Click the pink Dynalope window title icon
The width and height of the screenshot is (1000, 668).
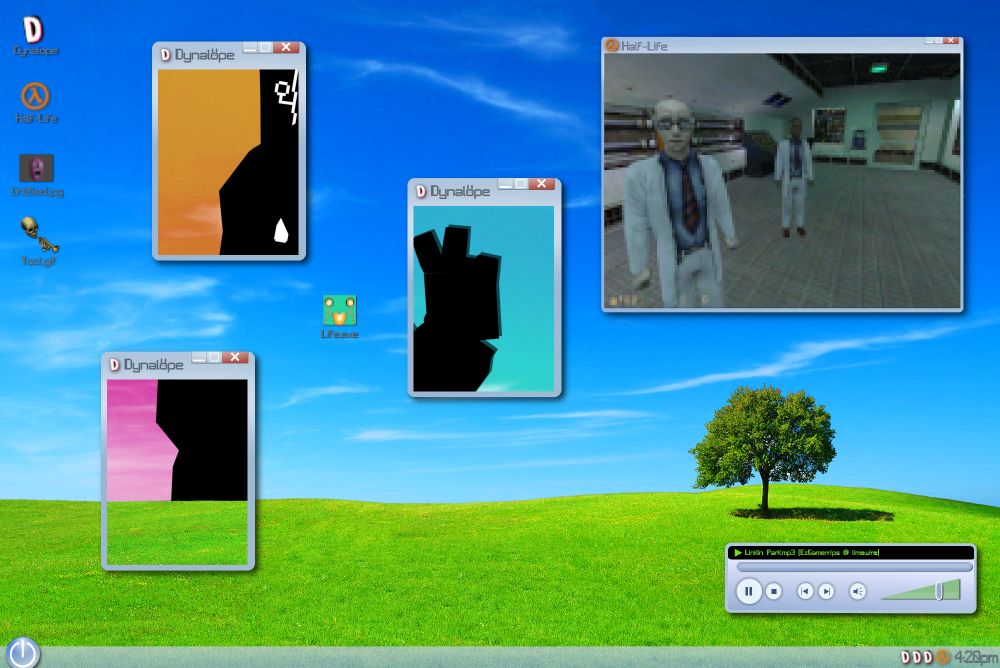[114, 365]
